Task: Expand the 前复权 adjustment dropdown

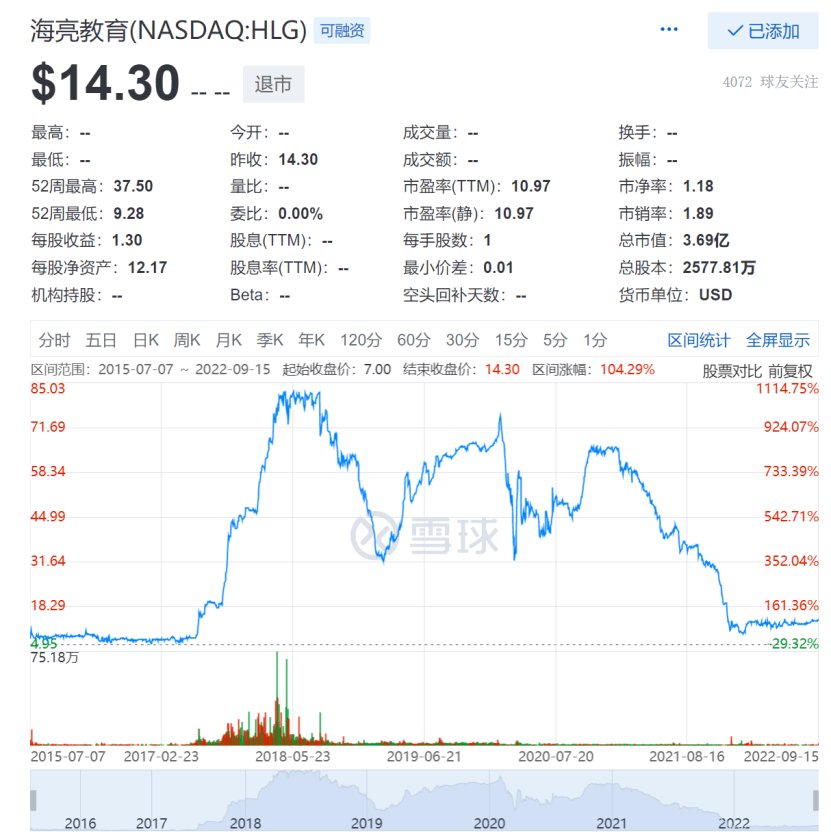Action: pos(791,371)
